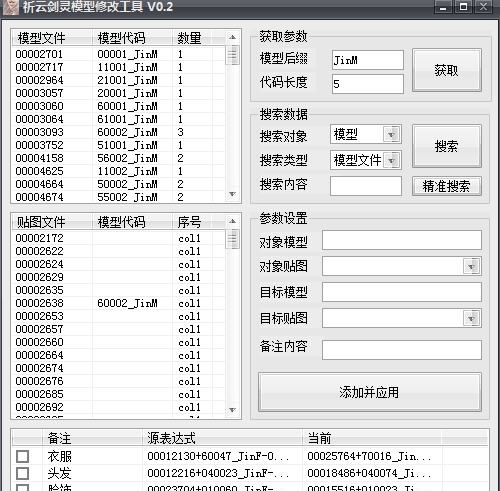Viewport: 500px width, 491px height.
Task: Click the model list scrollbar thumb
Action: [232, 55]
